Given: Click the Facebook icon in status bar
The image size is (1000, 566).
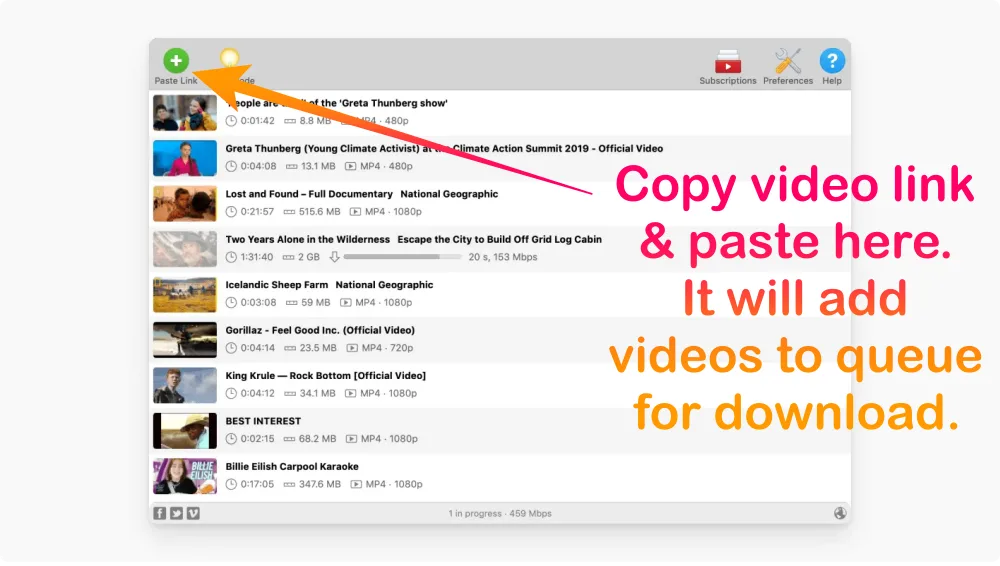Looking at the screenshot, I should click(160, 513).
